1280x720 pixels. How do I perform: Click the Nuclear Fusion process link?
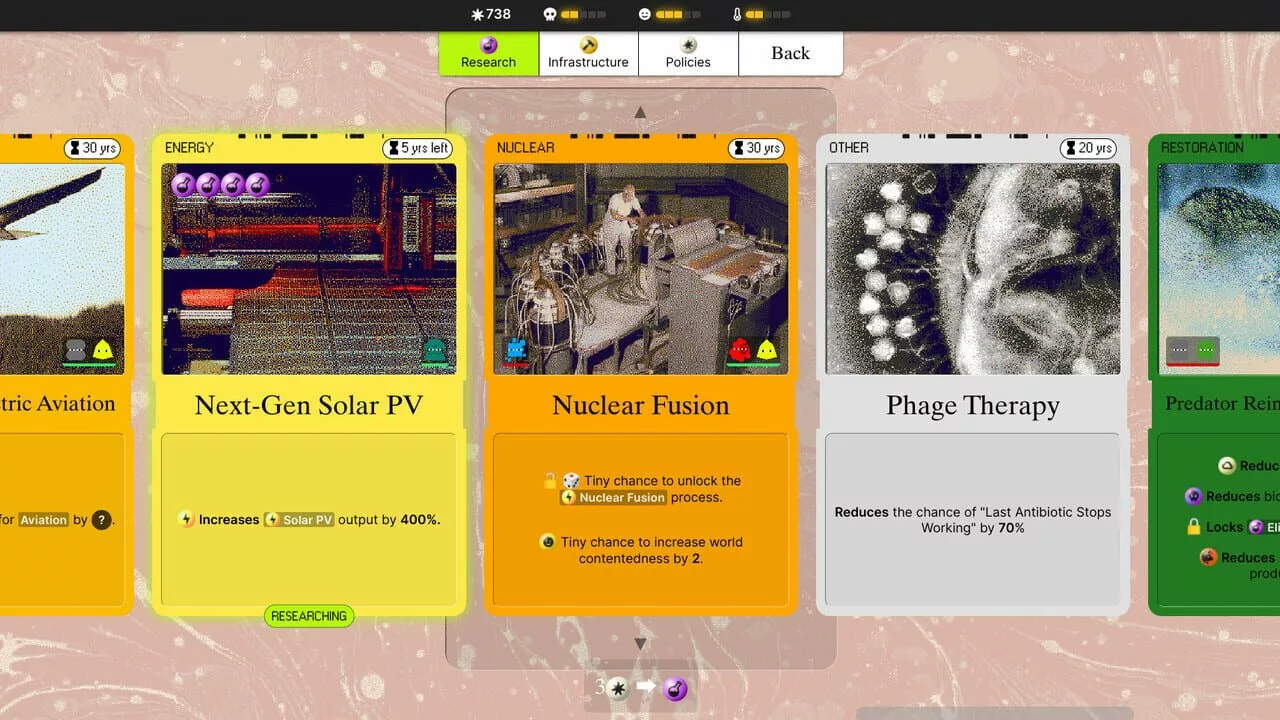[x=621, y=497]
